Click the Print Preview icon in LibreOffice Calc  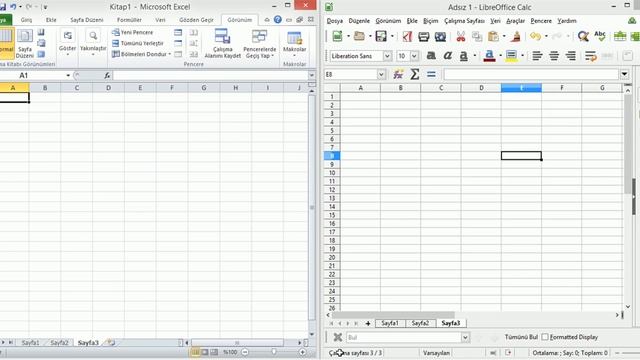click(x=440, y=37)
